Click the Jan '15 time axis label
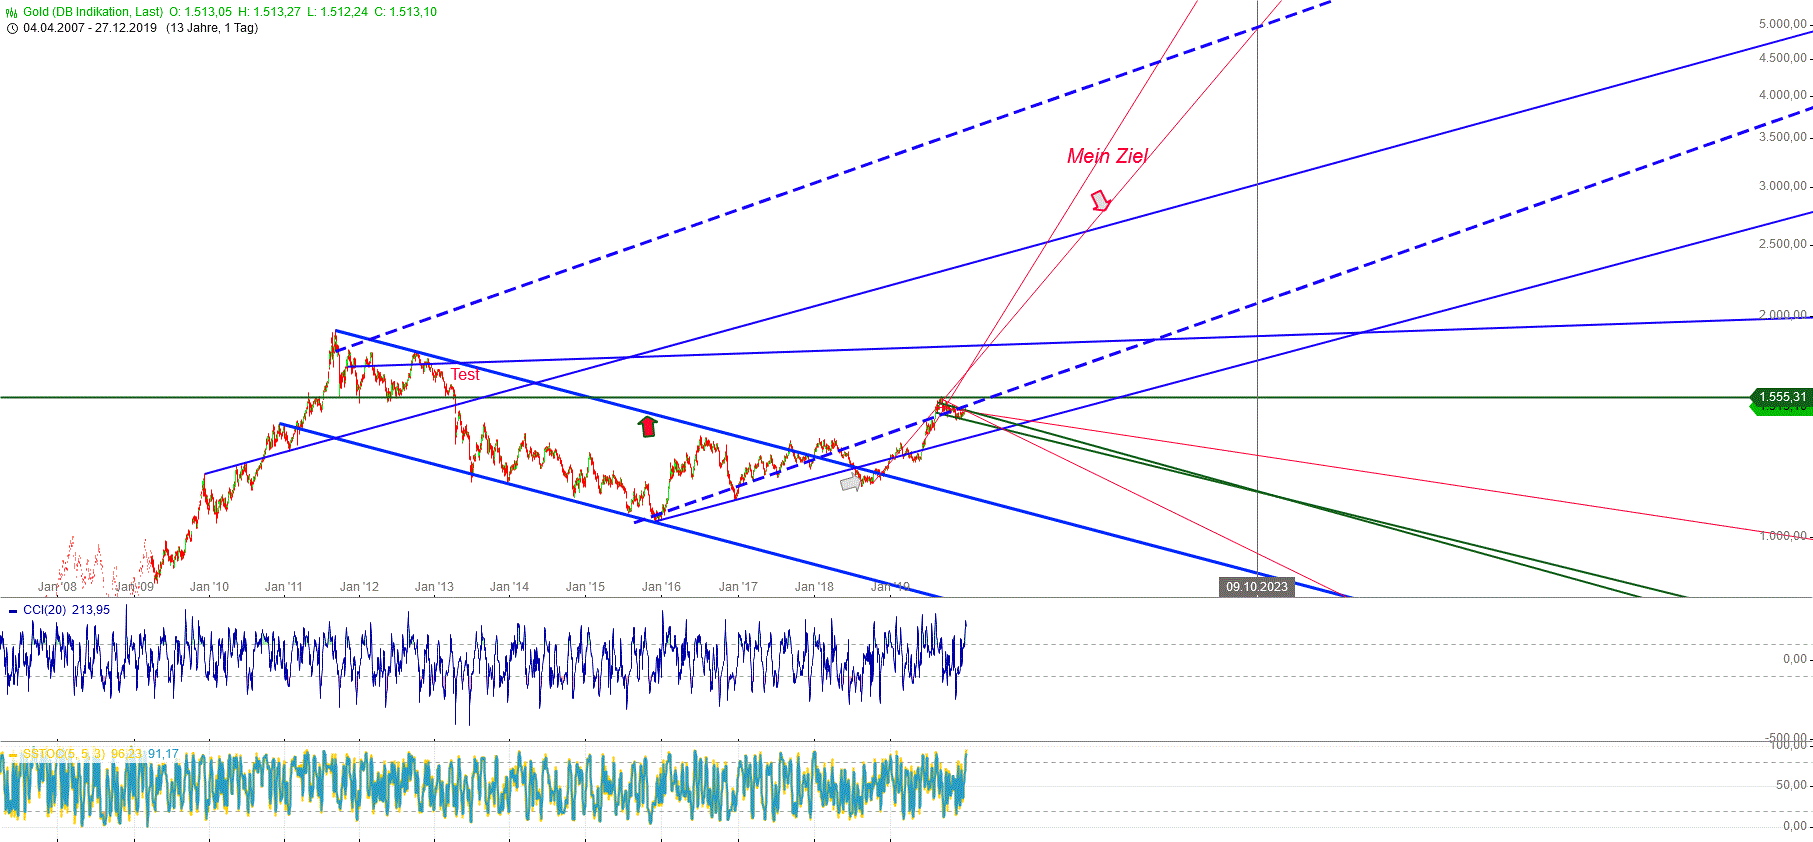Image resolution: width=1813 pixels, height=842 pixels. 585,587
